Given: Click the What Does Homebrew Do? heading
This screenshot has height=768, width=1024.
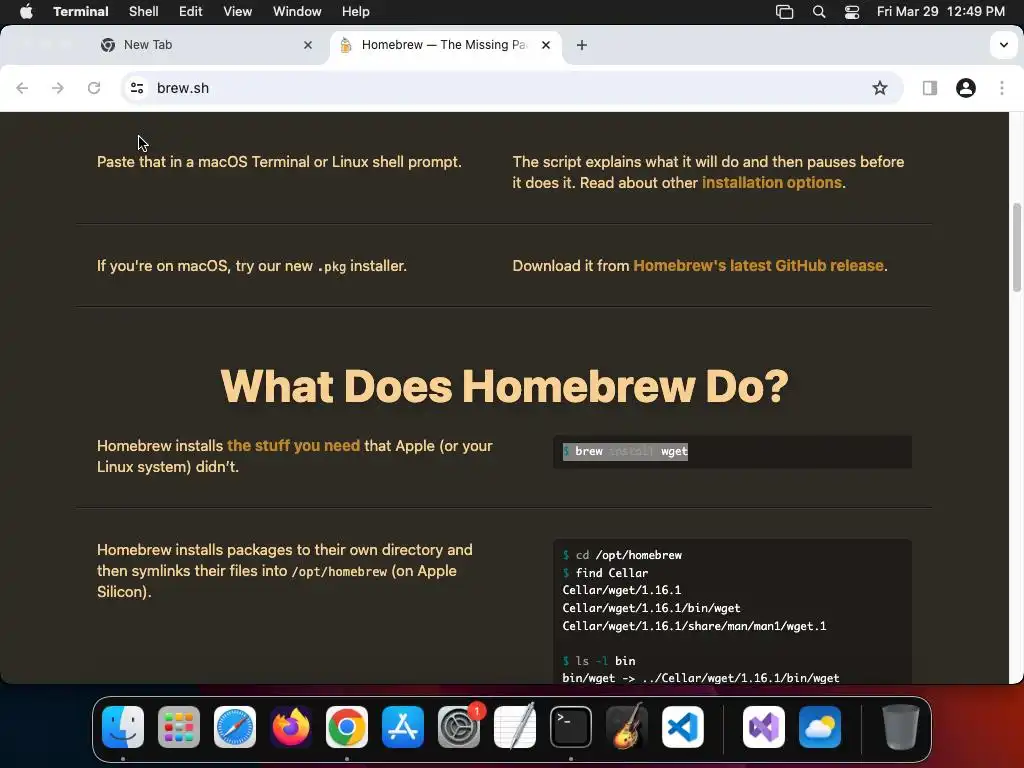Looking at the screenshot, I should click(504, 386).
